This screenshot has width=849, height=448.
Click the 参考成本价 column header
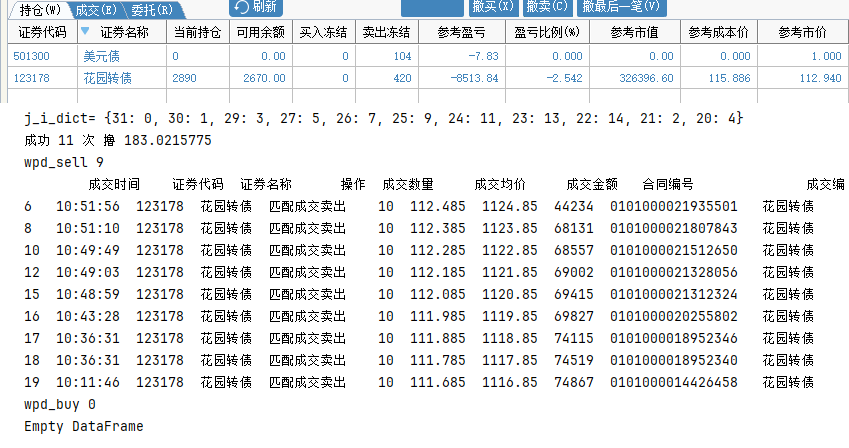pyautogui.click(x=719, y=33)
